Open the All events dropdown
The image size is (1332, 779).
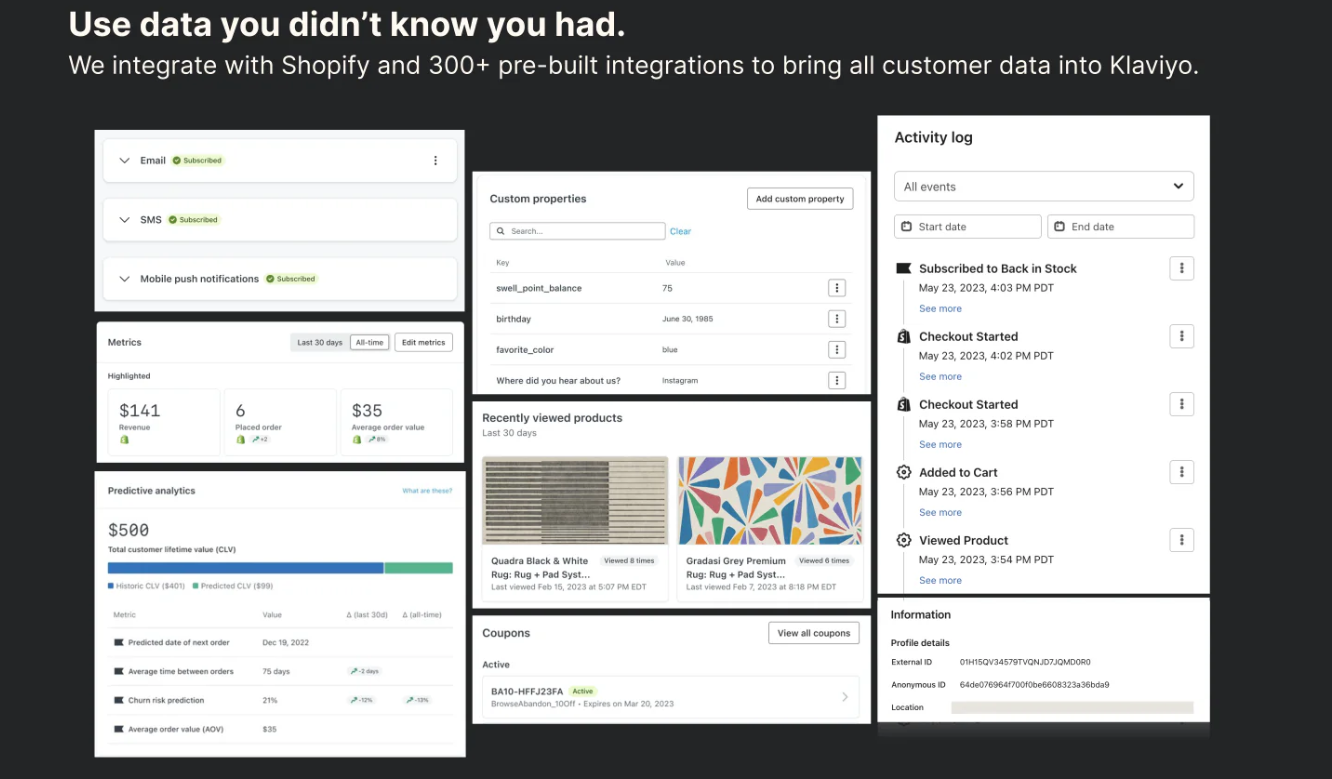click(x=1044, y=186)
